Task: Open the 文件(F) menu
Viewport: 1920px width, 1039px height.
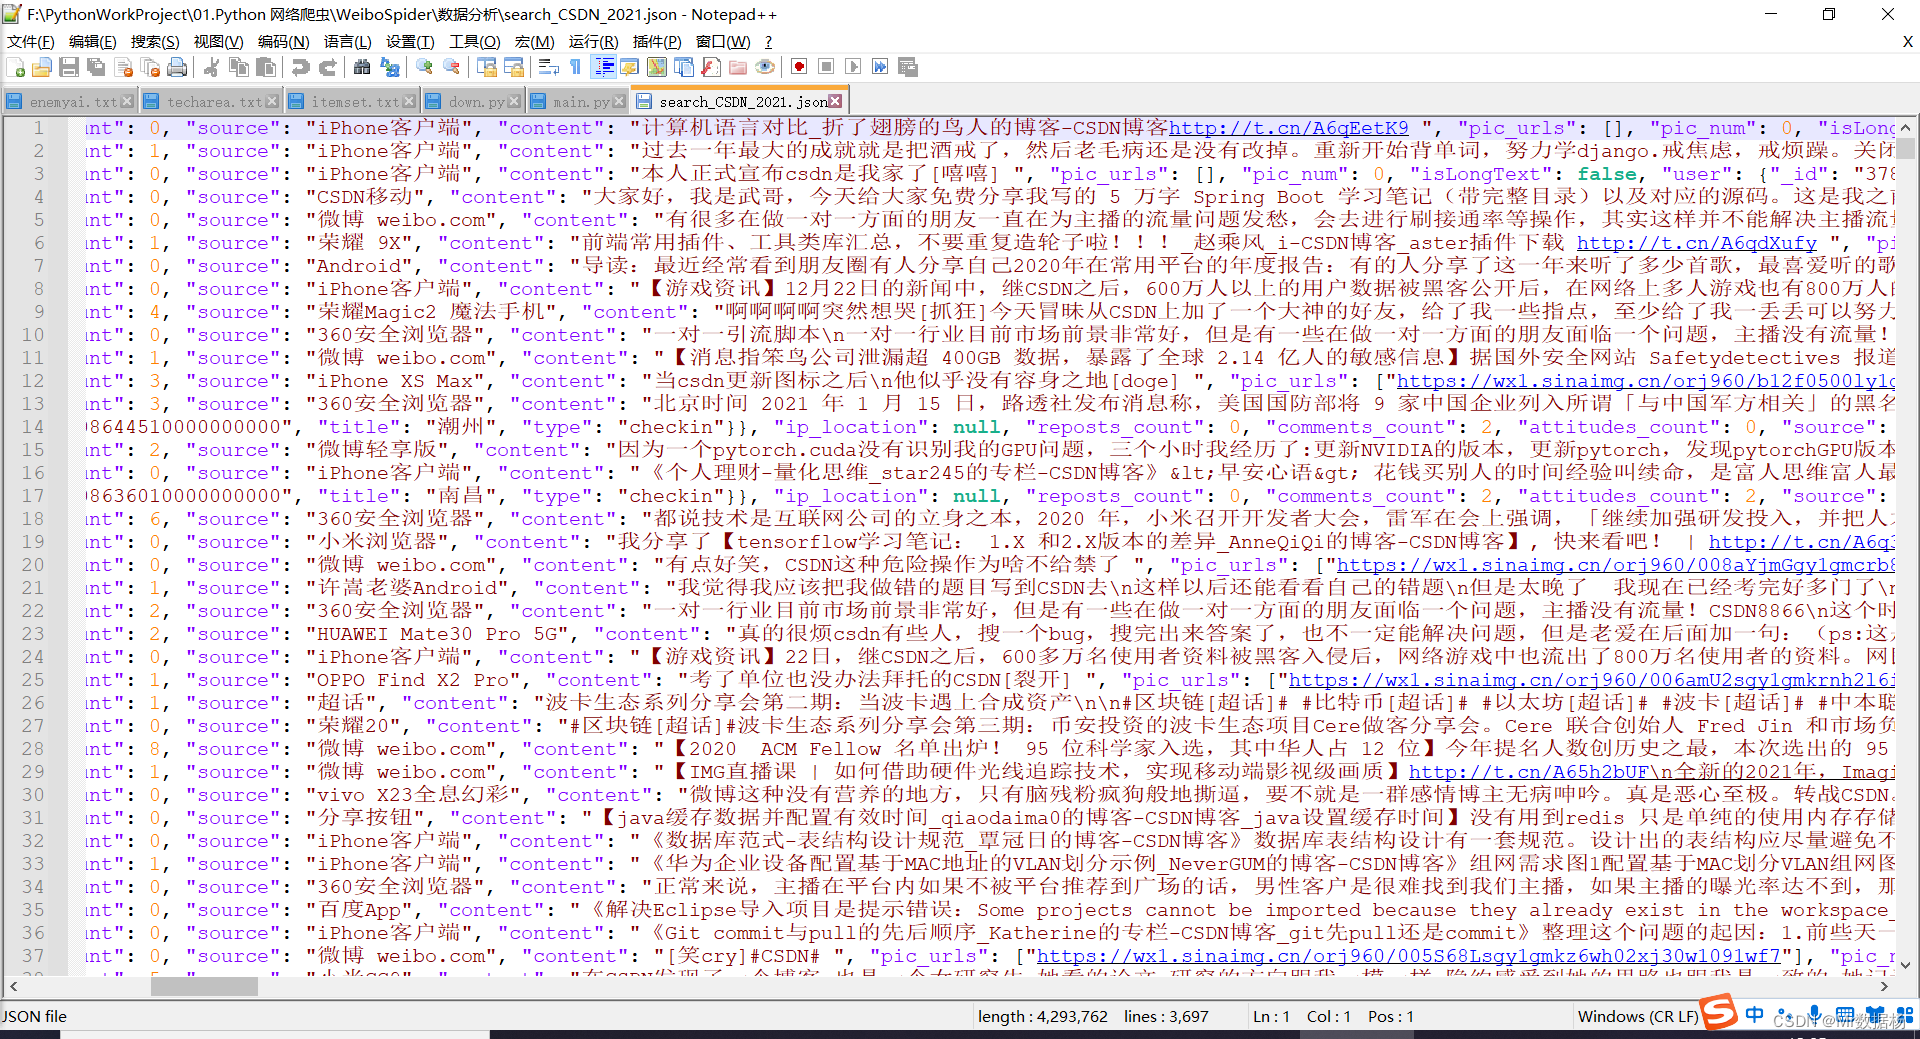Action: coord(31,41)
